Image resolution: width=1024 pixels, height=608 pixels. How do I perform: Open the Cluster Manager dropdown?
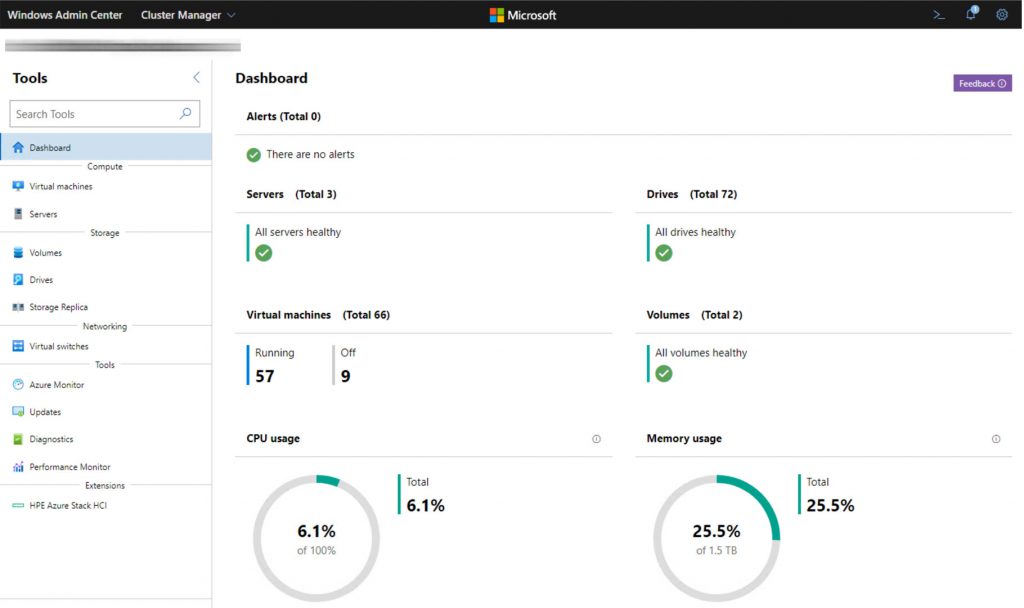coord(188,15)
